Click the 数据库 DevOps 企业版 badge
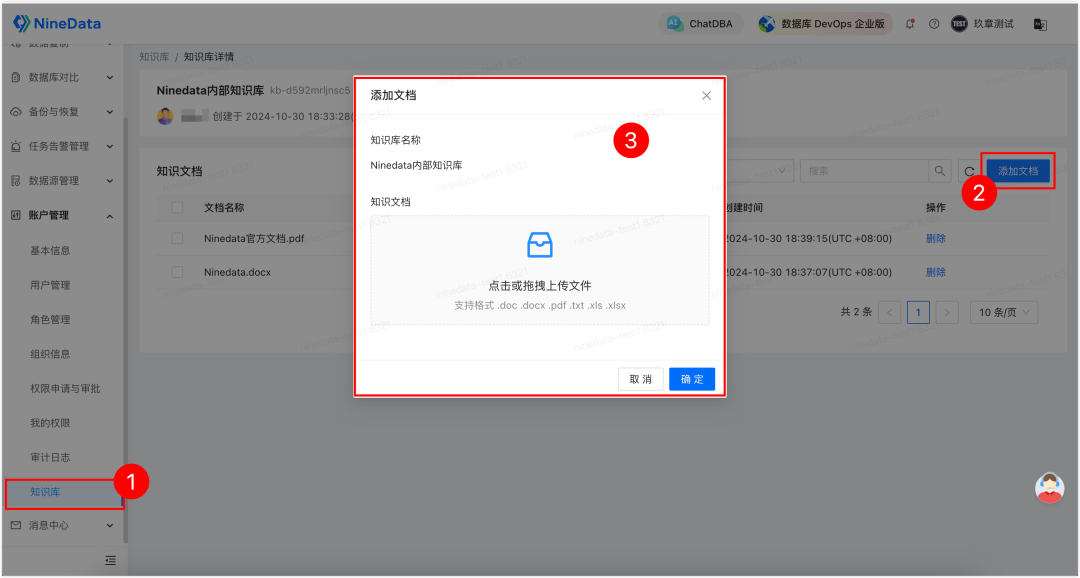 click(x=823, y=23)
